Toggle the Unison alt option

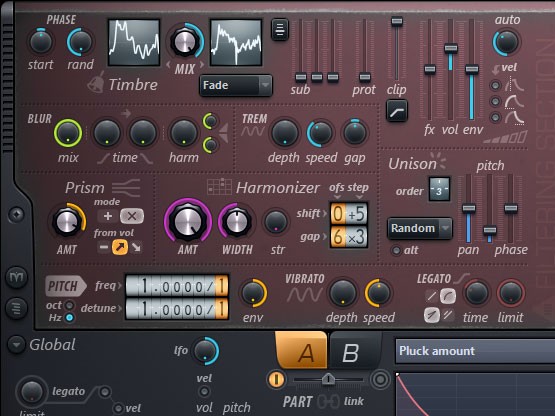click(396, 250)
